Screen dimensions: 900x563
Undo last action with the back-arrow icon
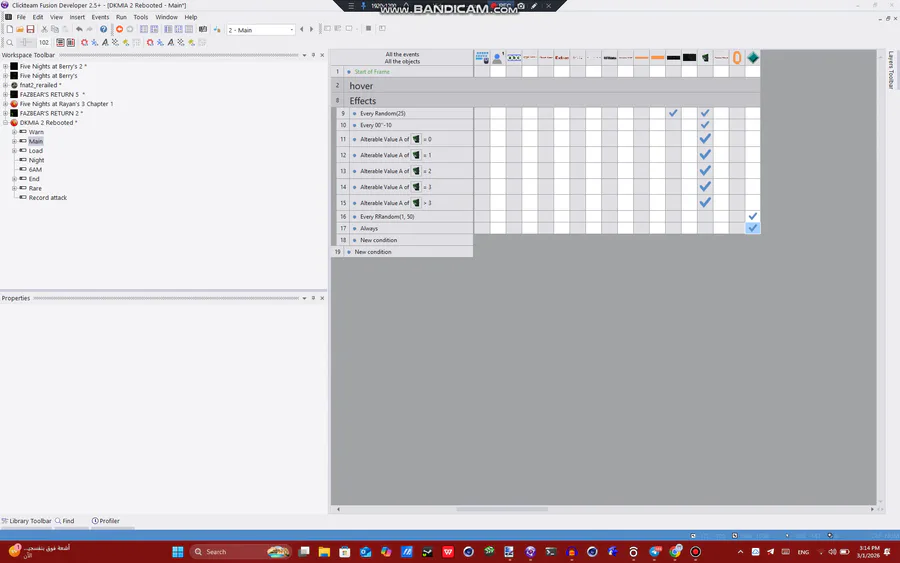pos(79,29)
